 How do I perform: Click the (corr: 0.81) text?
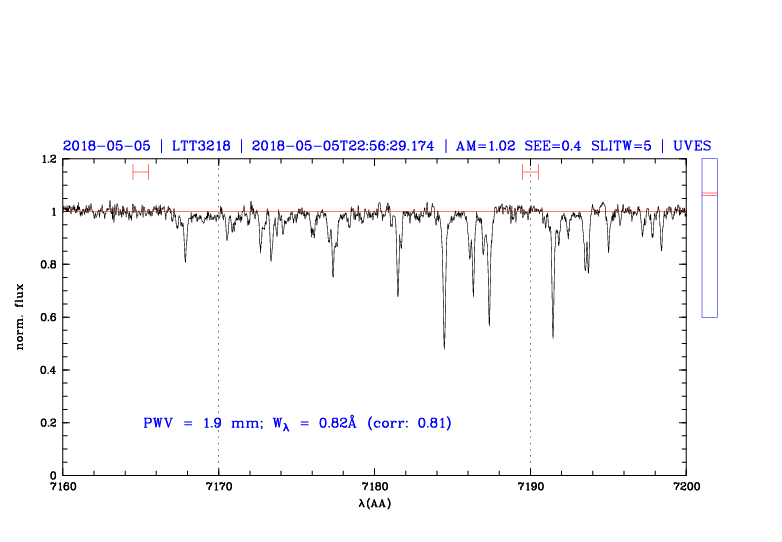click(410, 423)
